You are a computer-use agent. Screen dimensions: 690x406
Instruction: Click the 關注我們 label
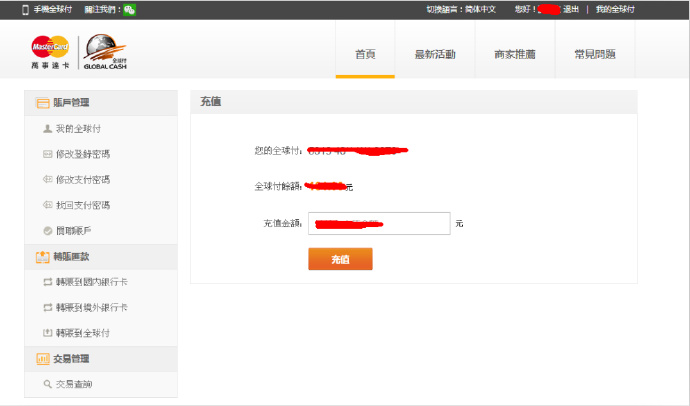pyautogui.click(x=103, y=9)
